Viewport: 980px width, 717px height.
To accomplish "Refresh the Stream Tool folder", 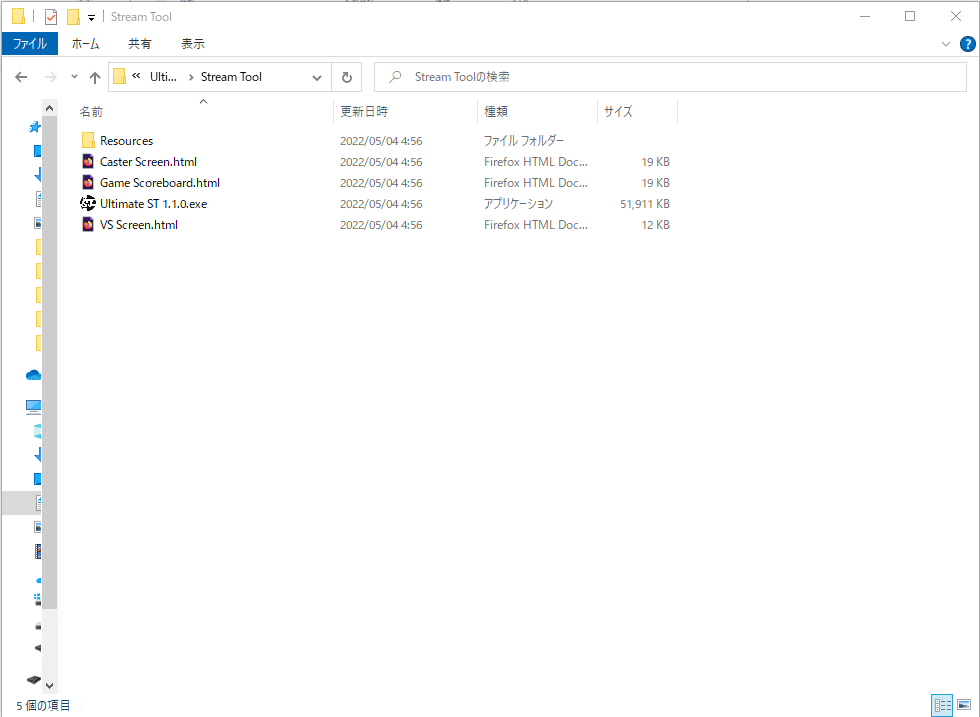I will tap(347, 77).
